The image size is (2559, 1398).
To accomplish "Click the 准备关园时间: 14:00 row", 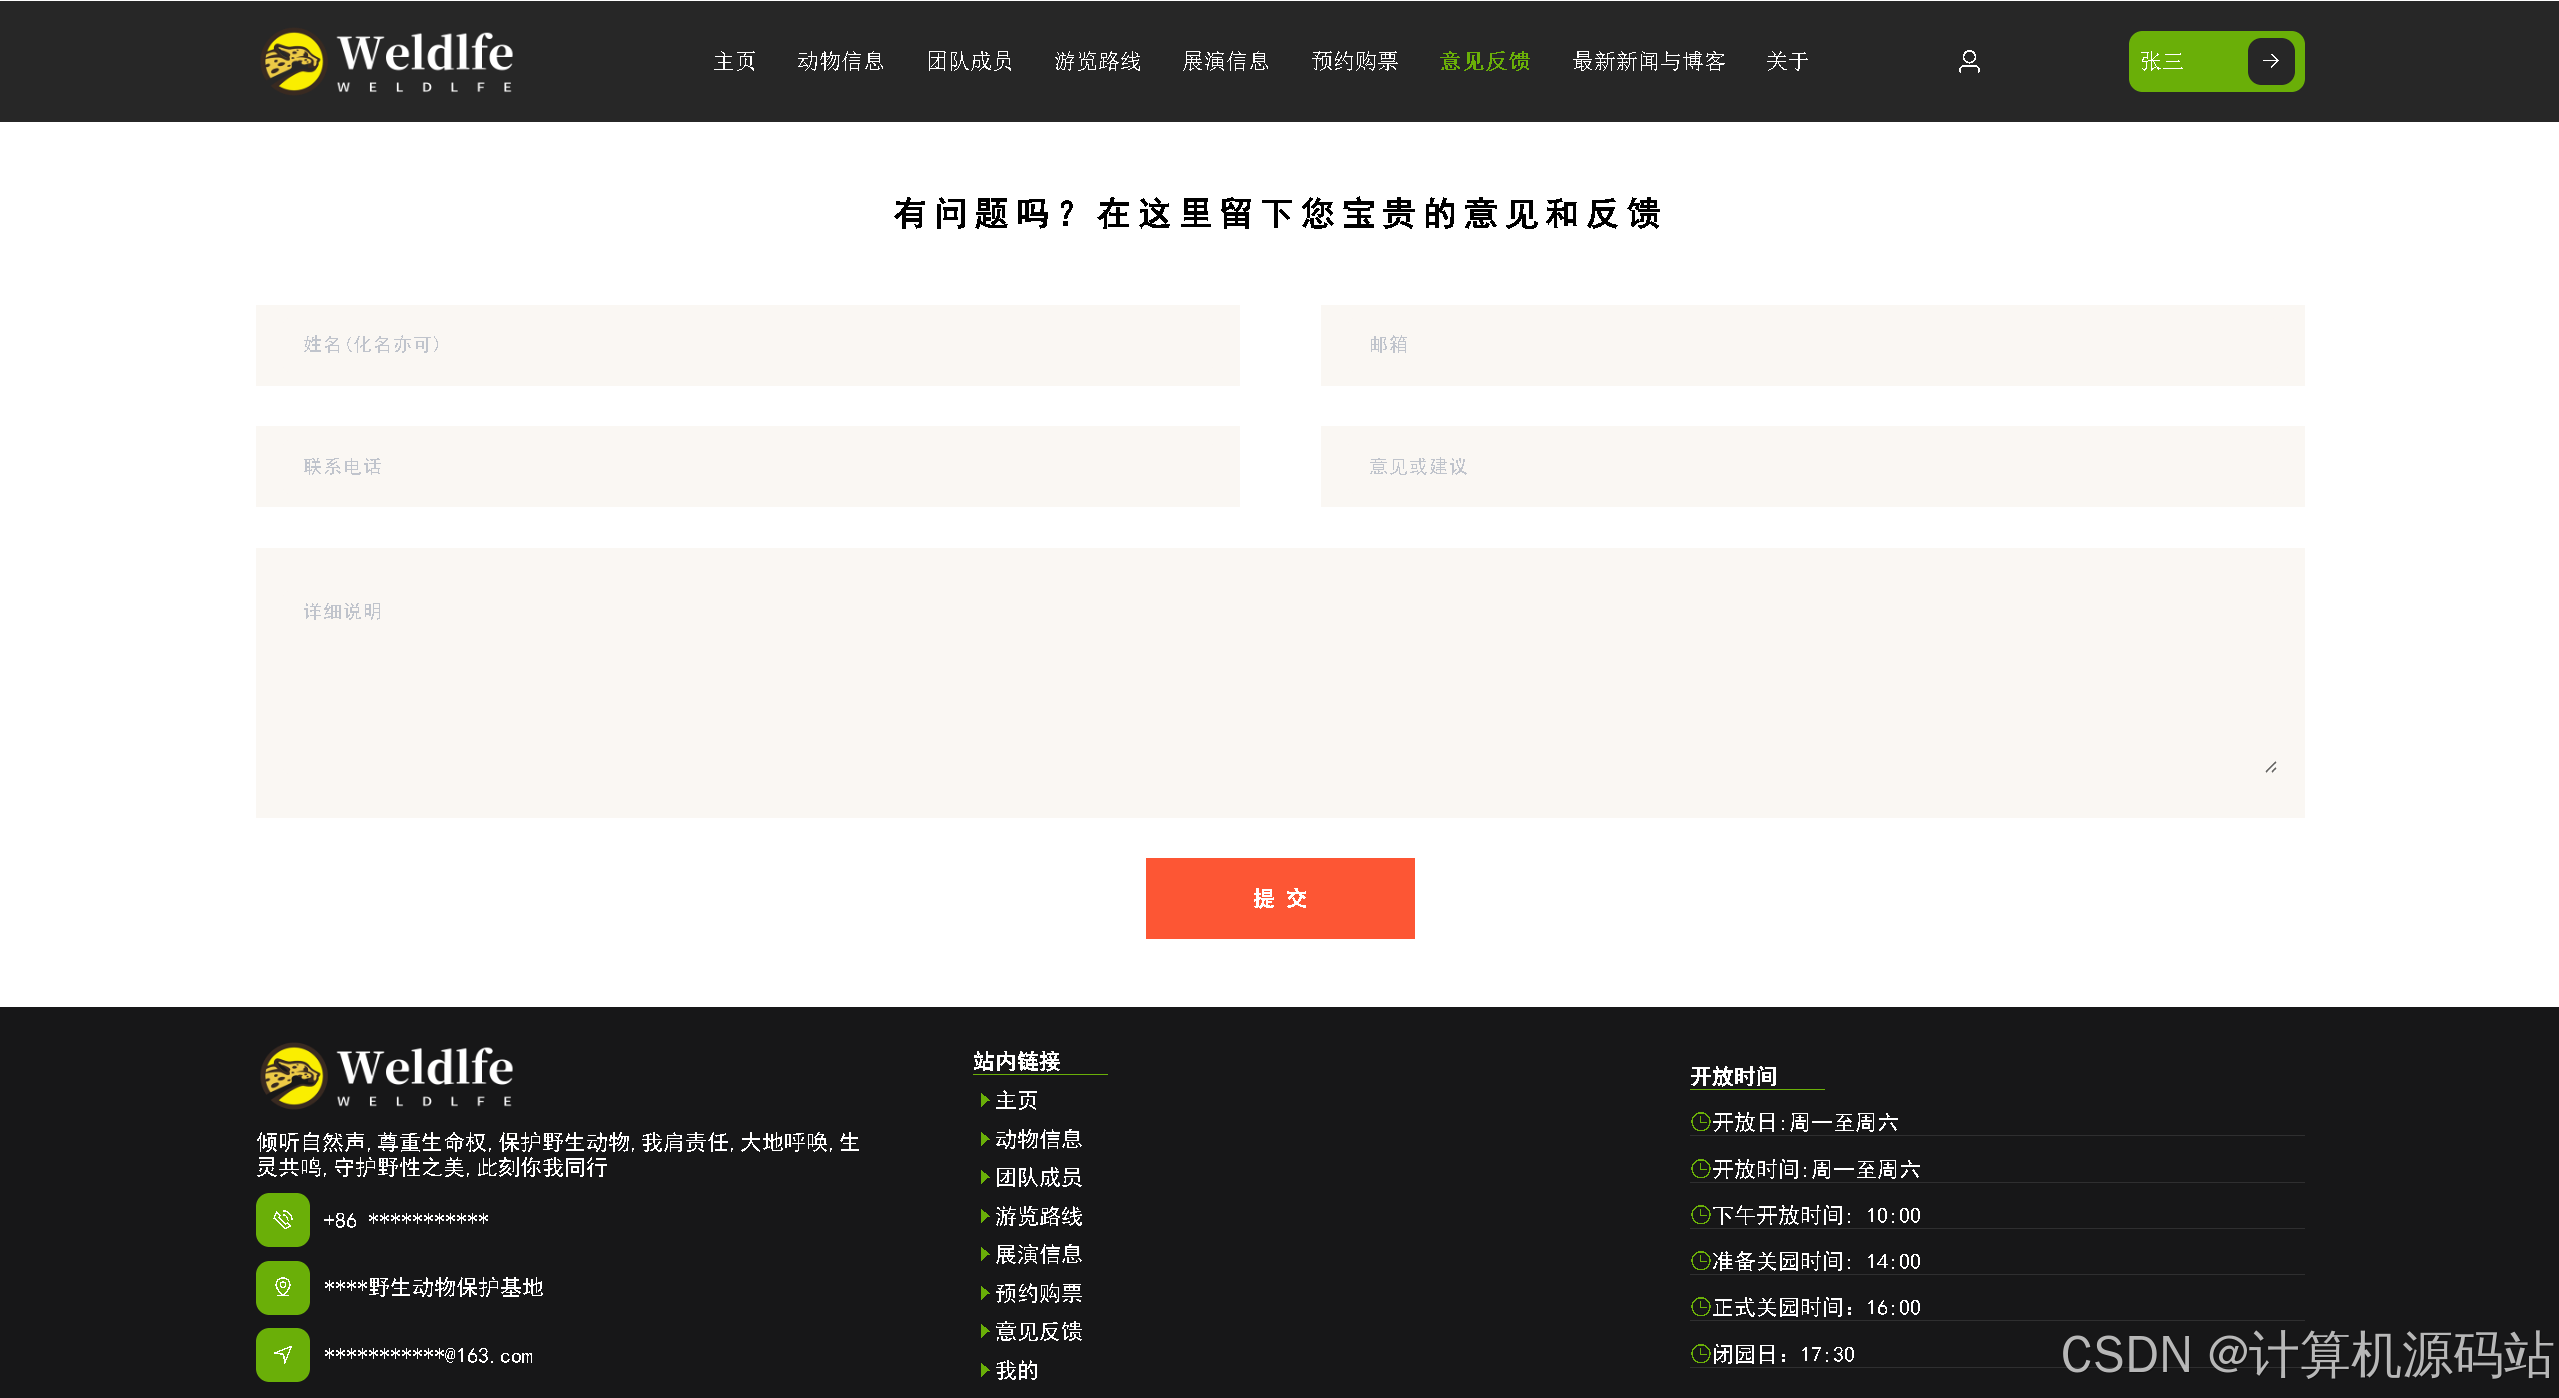I will click(1997, 1261).
